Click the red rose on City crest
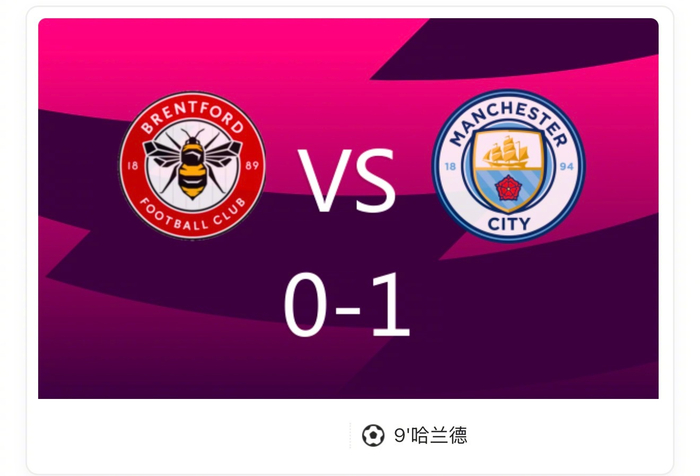This screenshot has width=700, height=476. coord(508,188)
